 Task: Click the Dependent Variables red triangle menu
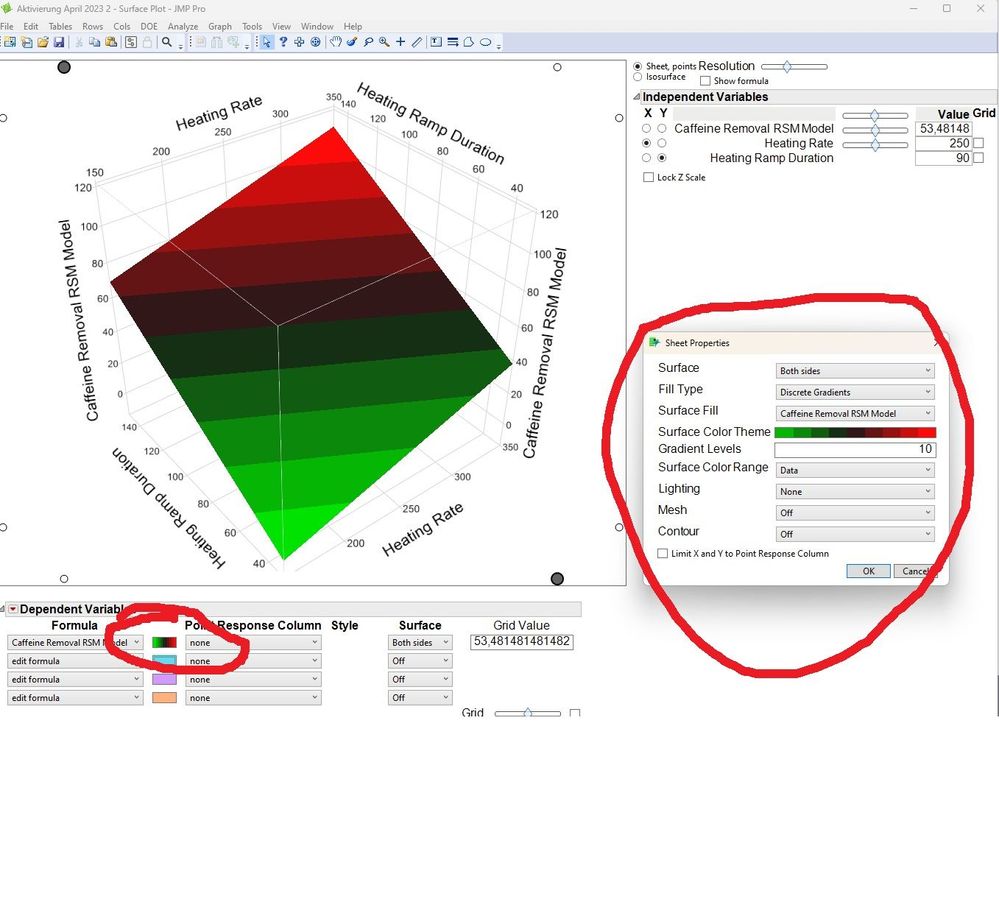[x=13, y=609]
